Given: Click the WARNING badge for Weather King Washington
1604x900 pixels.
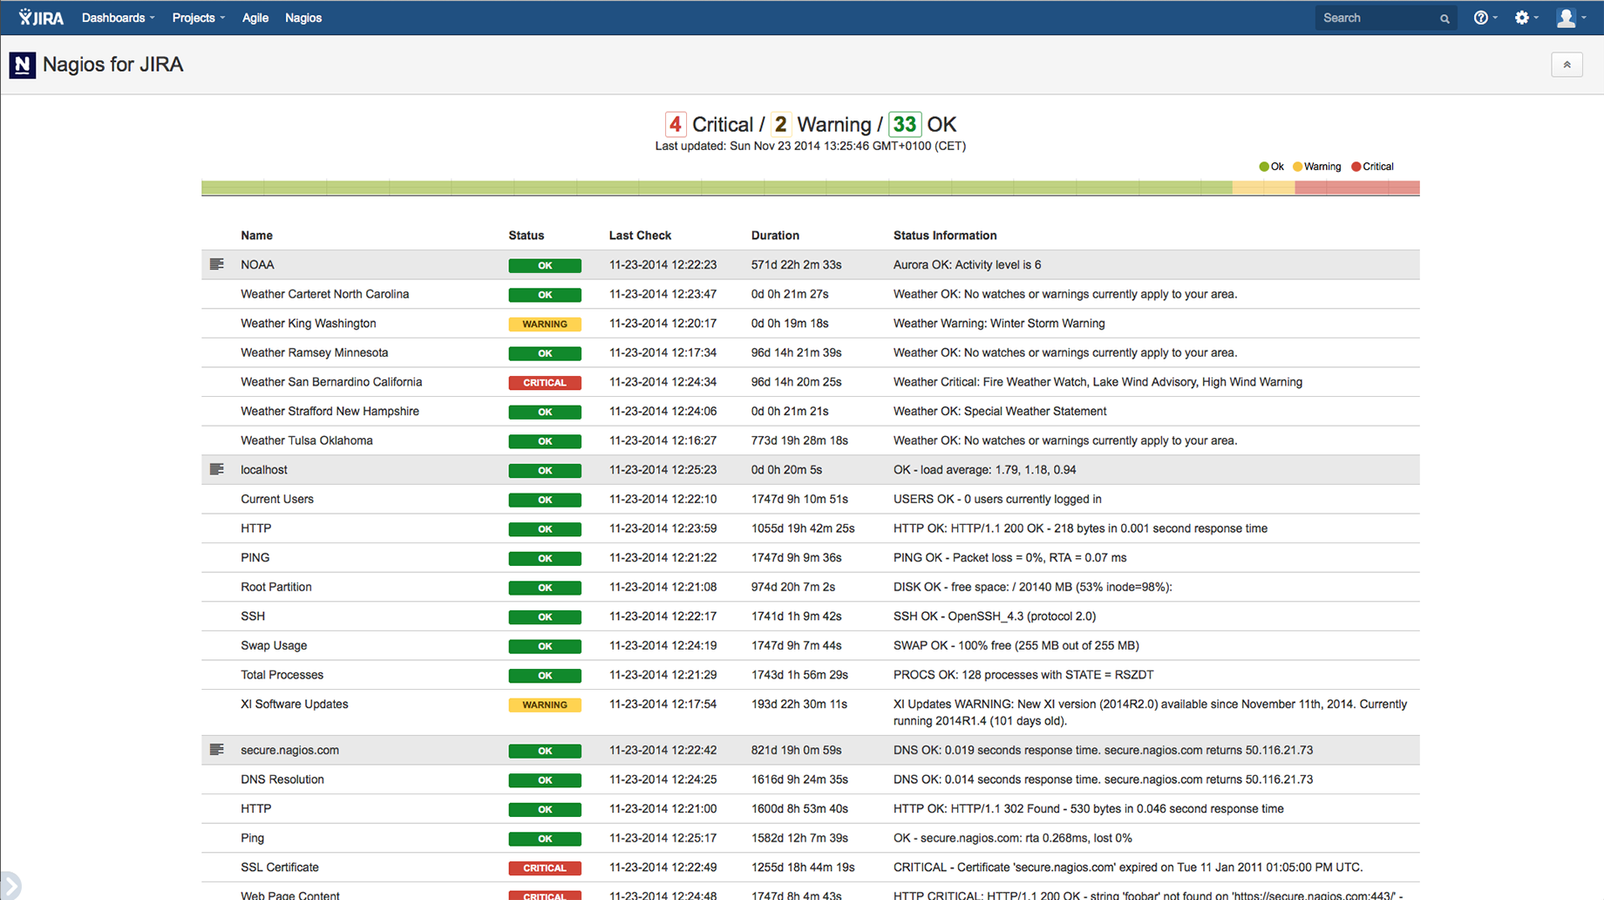Looking at the screenshot, I should (545, 324).
